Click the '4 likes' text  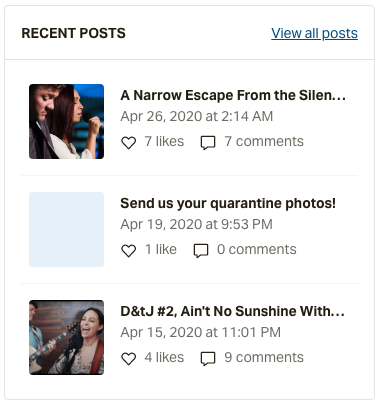click(x=164, y=358)
